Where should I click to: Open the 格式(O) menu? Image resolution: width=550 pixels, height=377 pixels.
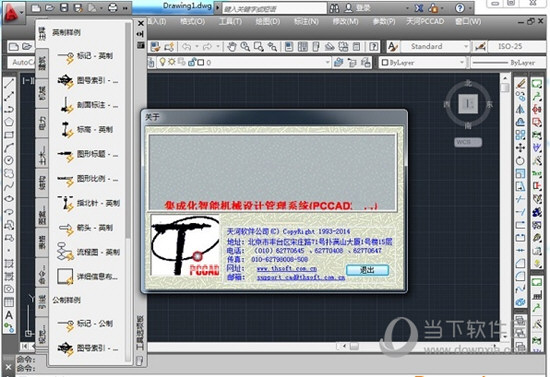point(192,22)
